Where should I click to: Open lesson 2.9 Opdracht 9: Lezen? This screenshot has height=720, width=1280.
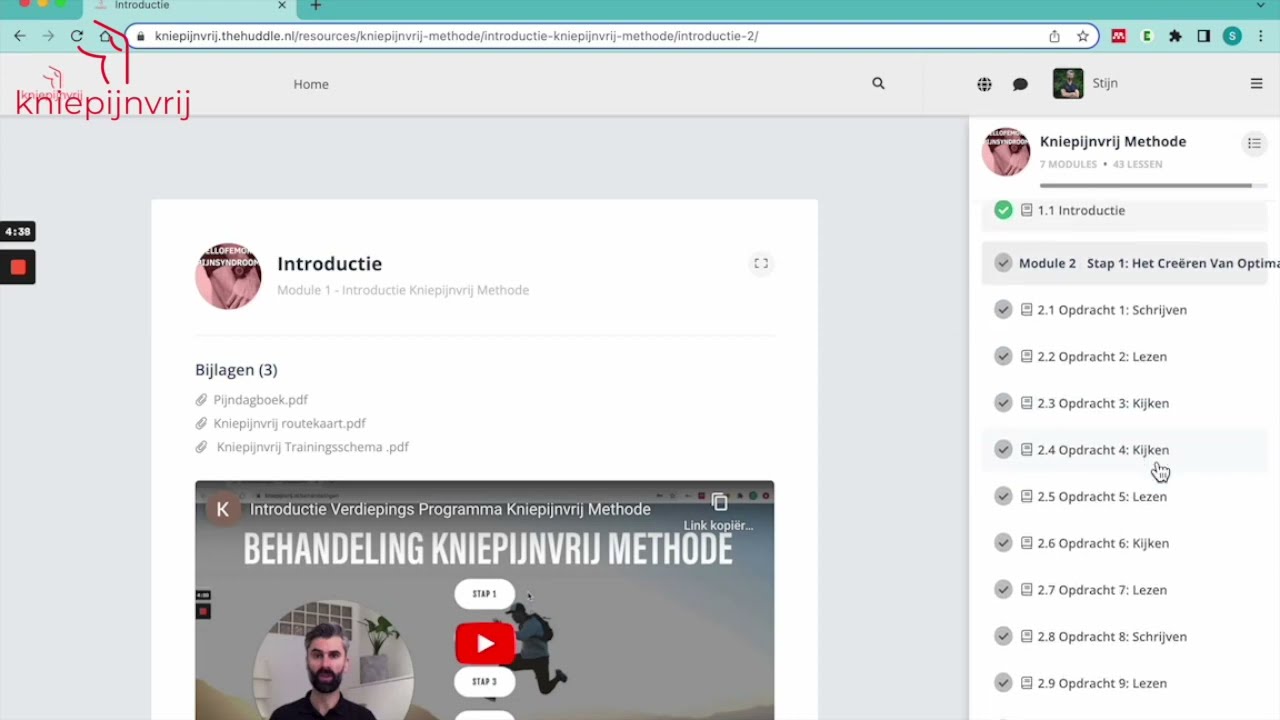pyautogui.click(x=1102, y=683)
